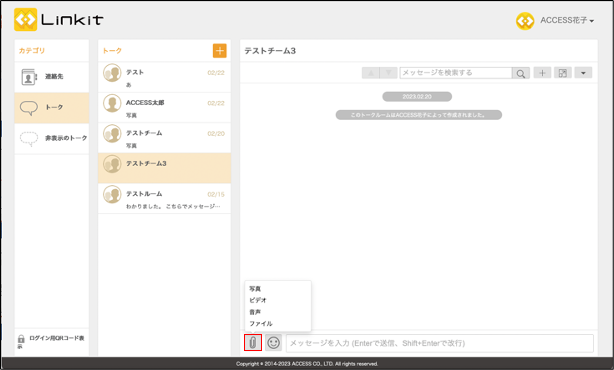Jump to next search result arrow
The width and height of the screenshot is (614, 370).
[388, 73]
